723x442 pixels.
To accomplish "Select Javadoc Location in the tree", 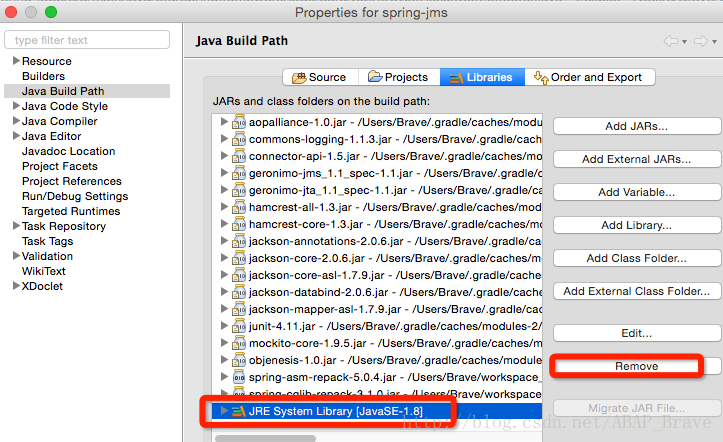I will (68, 151).
